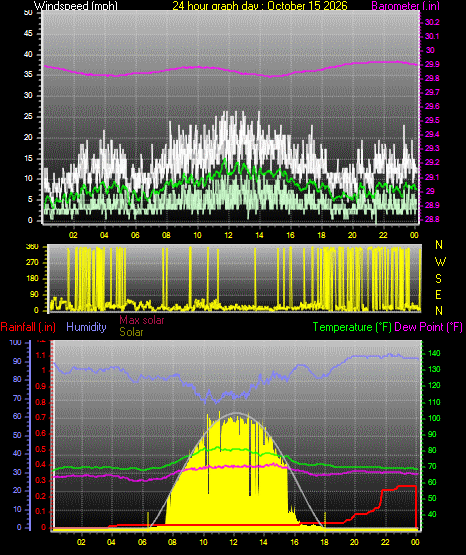Click the "0.4" rainfall scale value
The image size is (466, 555).
(41, 464)
